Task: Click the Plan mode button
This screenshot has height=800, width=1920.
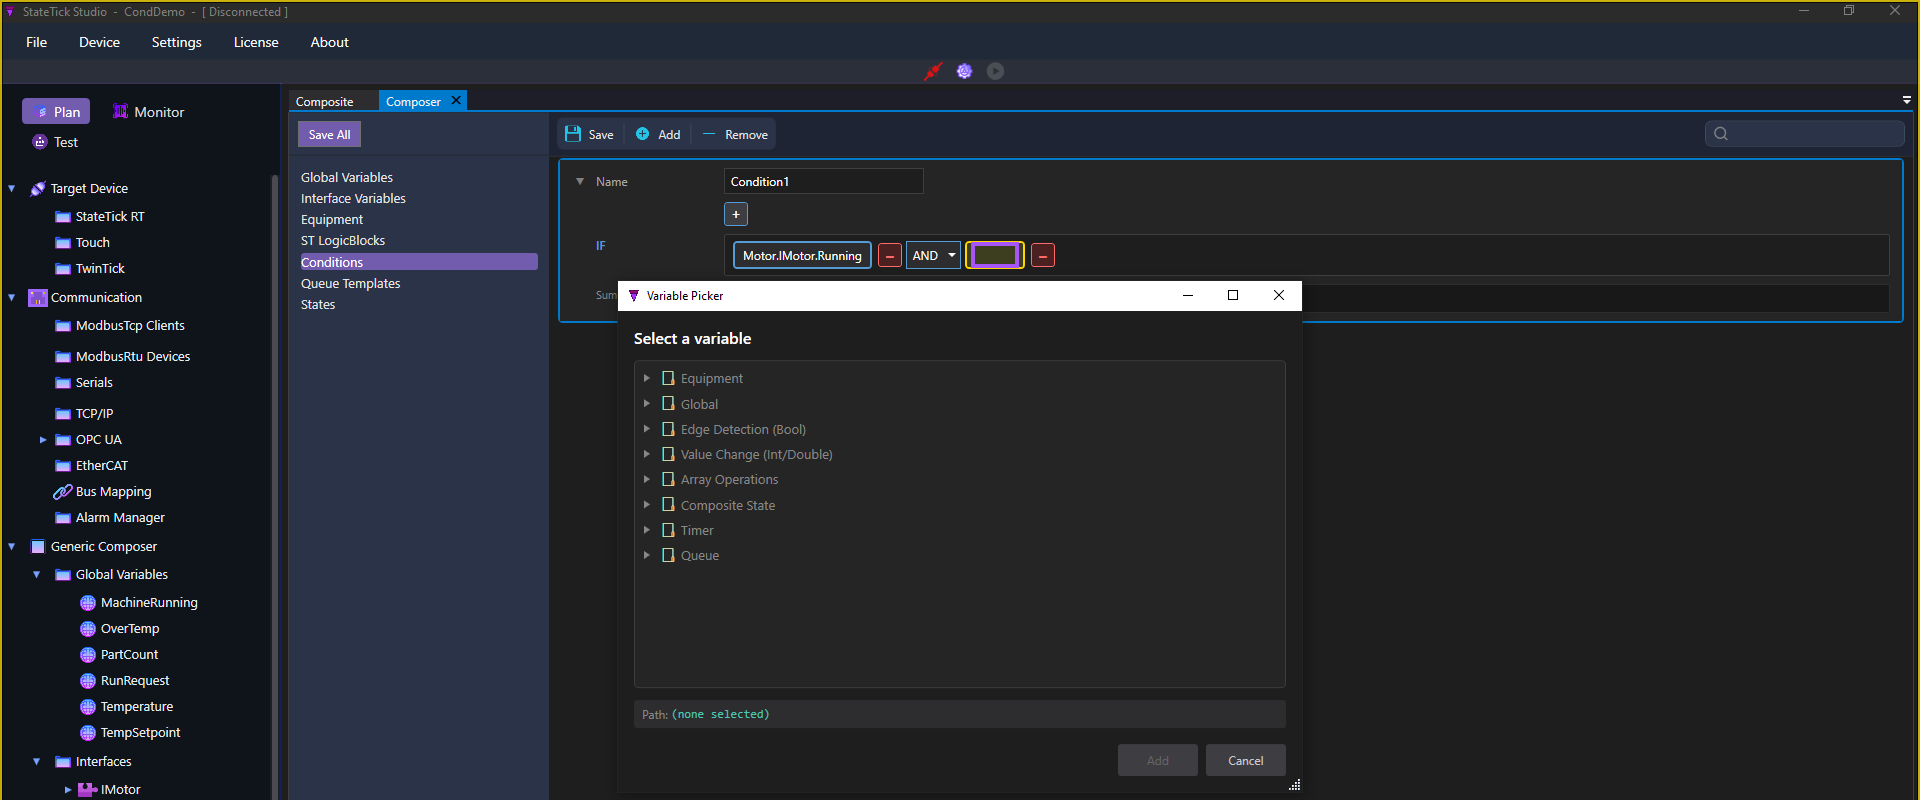Action: coord(56,111)
